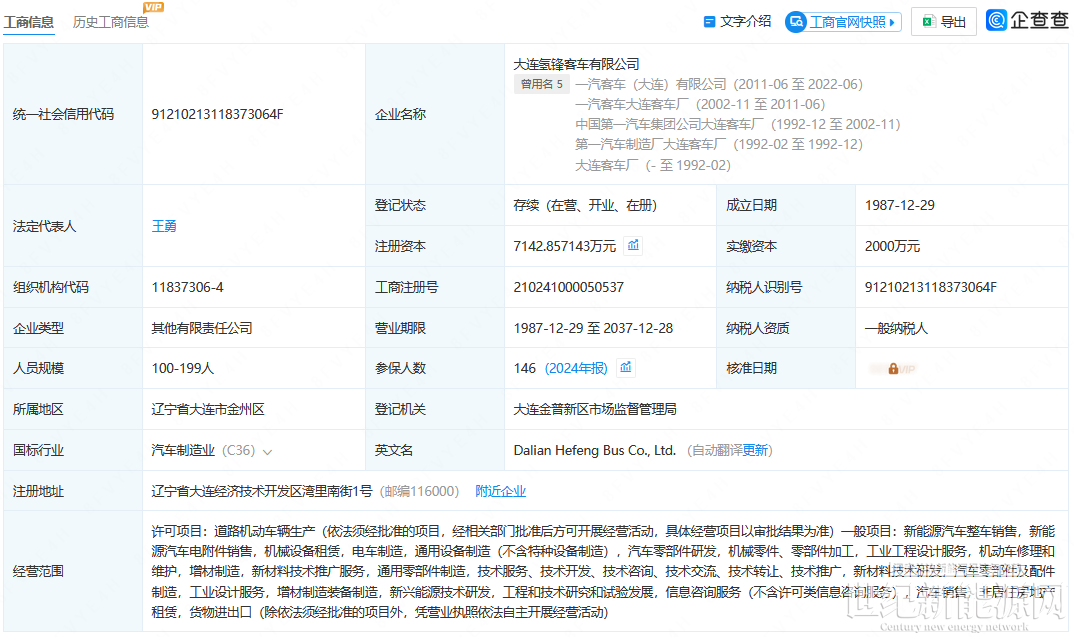
Task: Click chart icon beside 注册资本 amount
Action: pyautogui.click(x=633, y=246)
